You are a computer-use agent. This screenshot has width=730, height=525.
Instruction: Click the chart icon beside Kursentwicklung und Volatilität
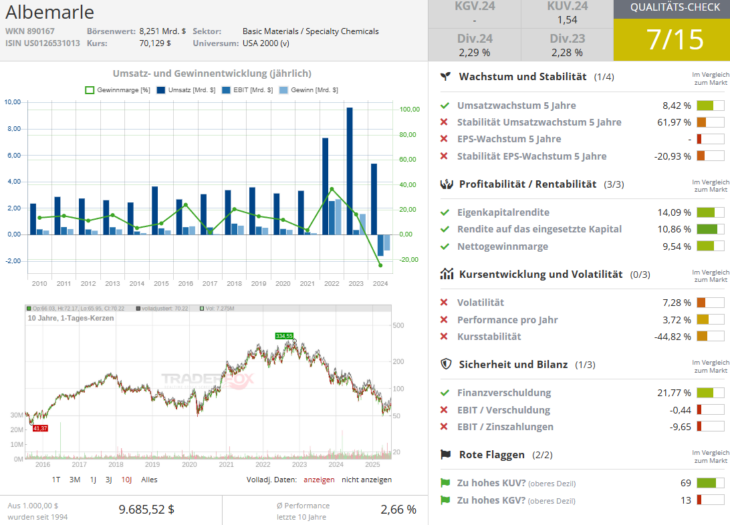446,274
